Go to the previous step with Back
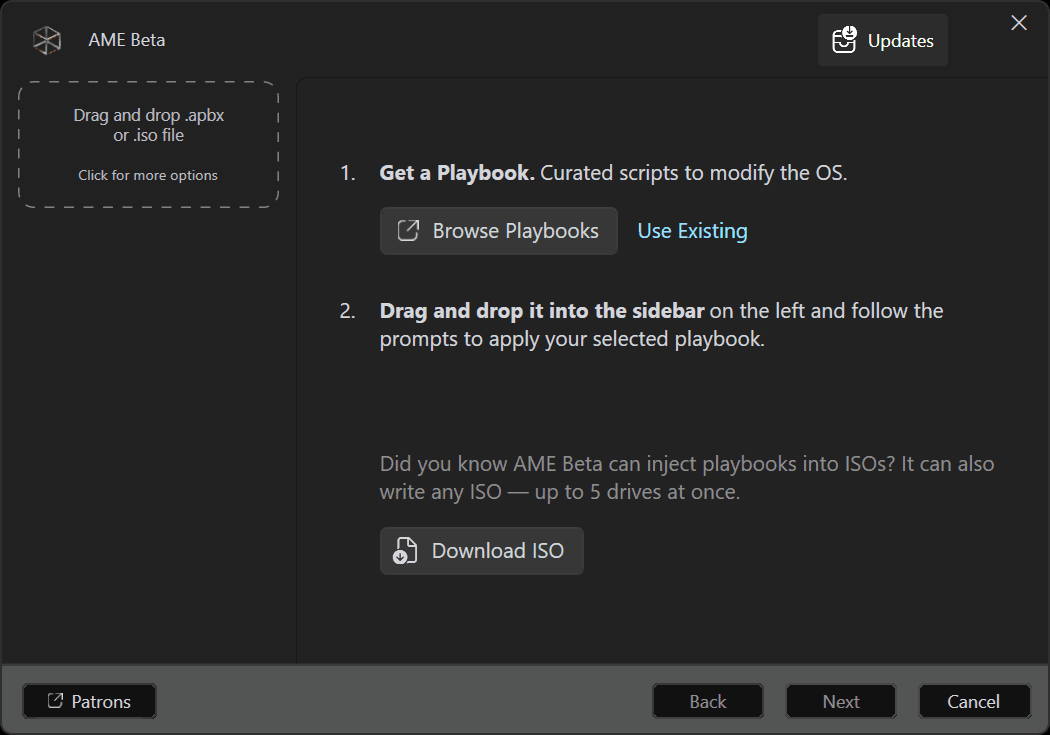 [708, 702]
